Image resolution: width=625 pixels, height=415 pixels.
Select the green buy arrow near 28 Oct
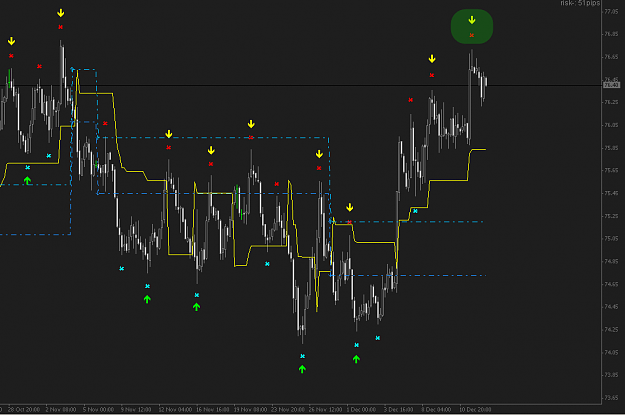[27, 181]
